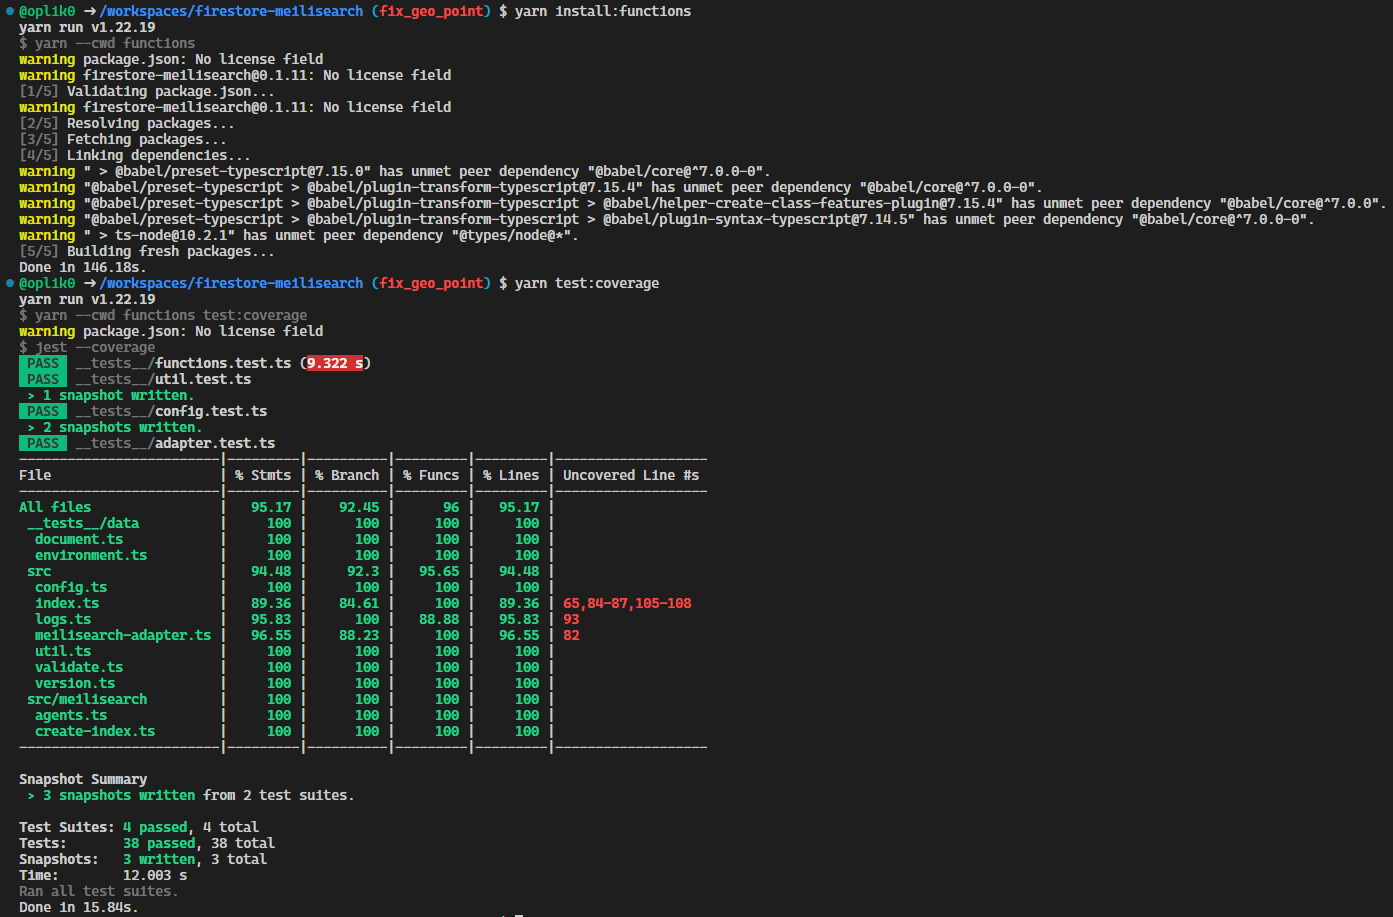Click the '[4/5] Linking dependencies...' line
This screenshot has width=1393, height=917.
(135, 155)
